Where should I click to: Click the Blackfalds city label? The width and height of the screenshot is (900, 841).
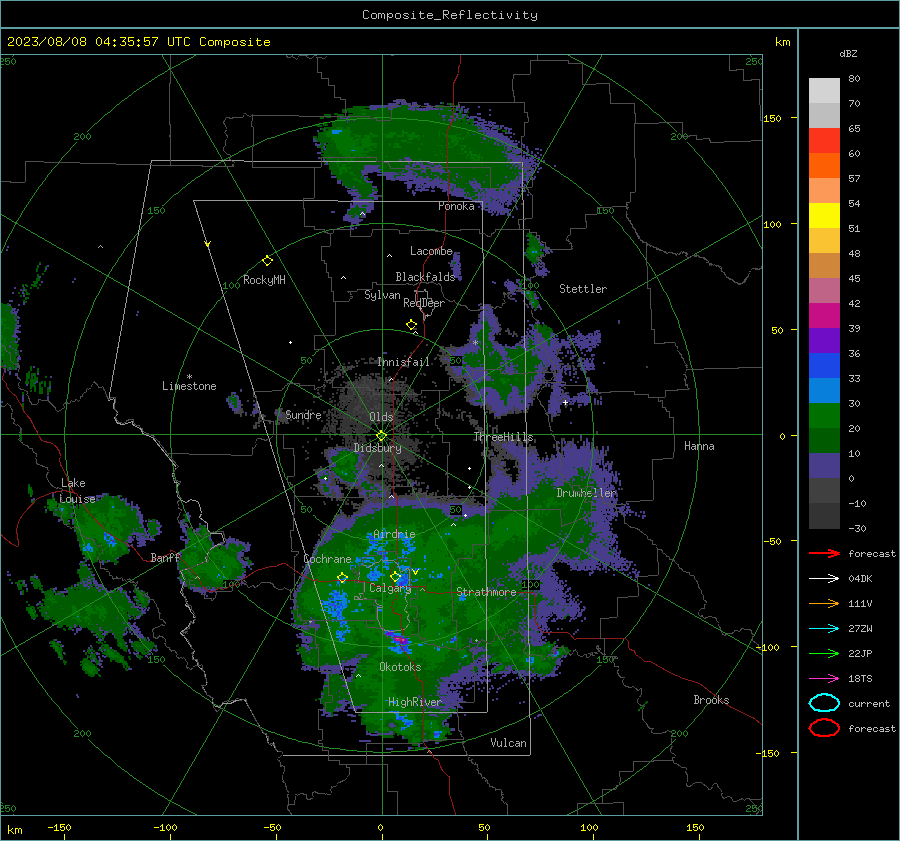pyautogui.click(x=425, y=277)
